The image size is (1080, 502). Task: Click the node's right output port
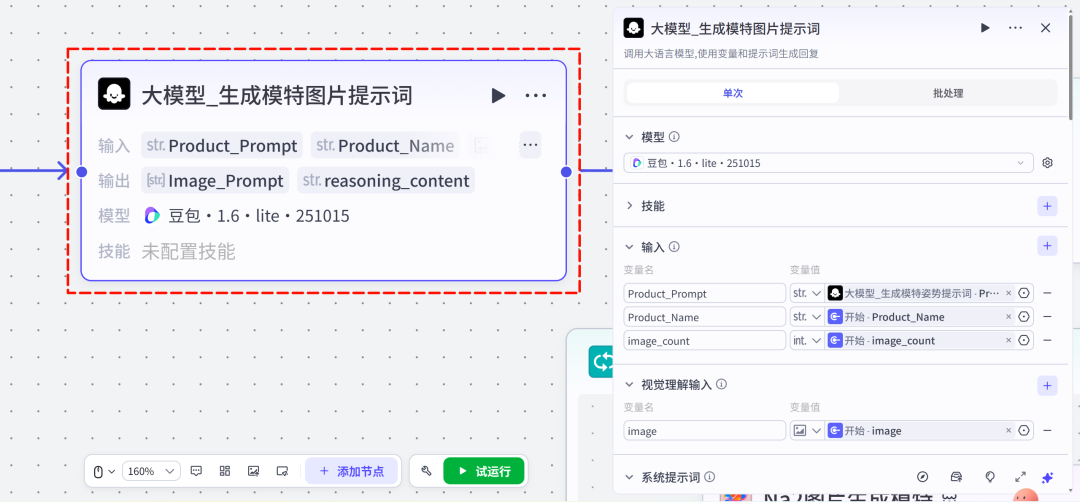pyautogui.click(x=566, y=171)
